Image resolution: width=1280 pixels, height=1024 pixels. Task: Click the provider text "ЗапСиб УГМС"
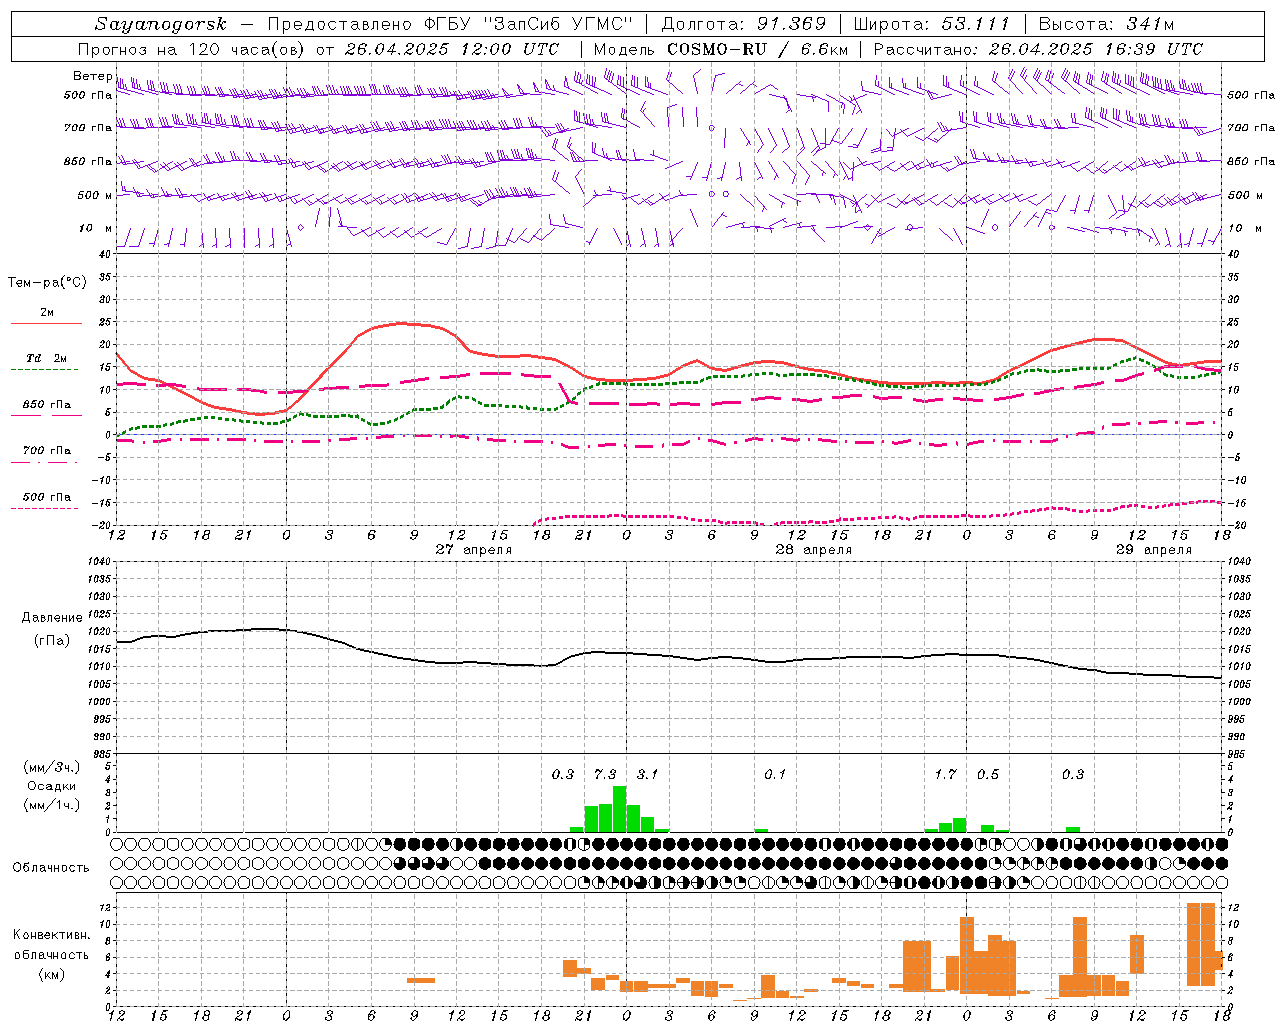click(558, 24)
